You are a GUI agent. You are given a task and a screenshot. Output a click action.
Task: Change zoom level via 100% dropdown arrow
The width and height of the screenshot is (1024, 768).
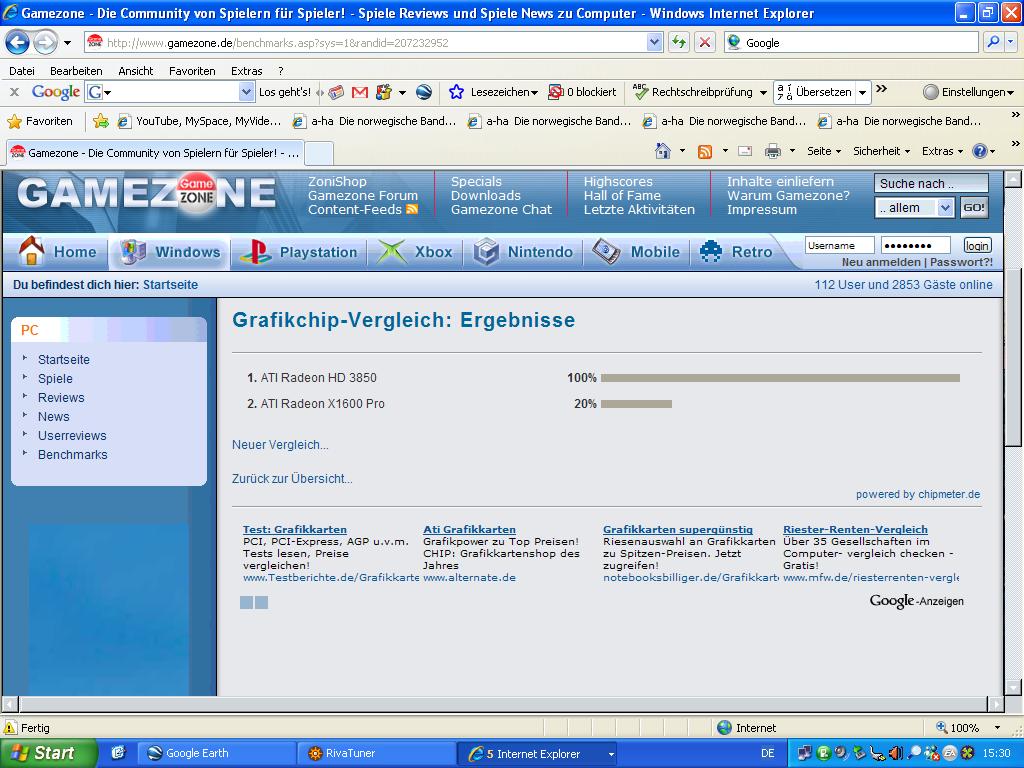pos(997,728)
